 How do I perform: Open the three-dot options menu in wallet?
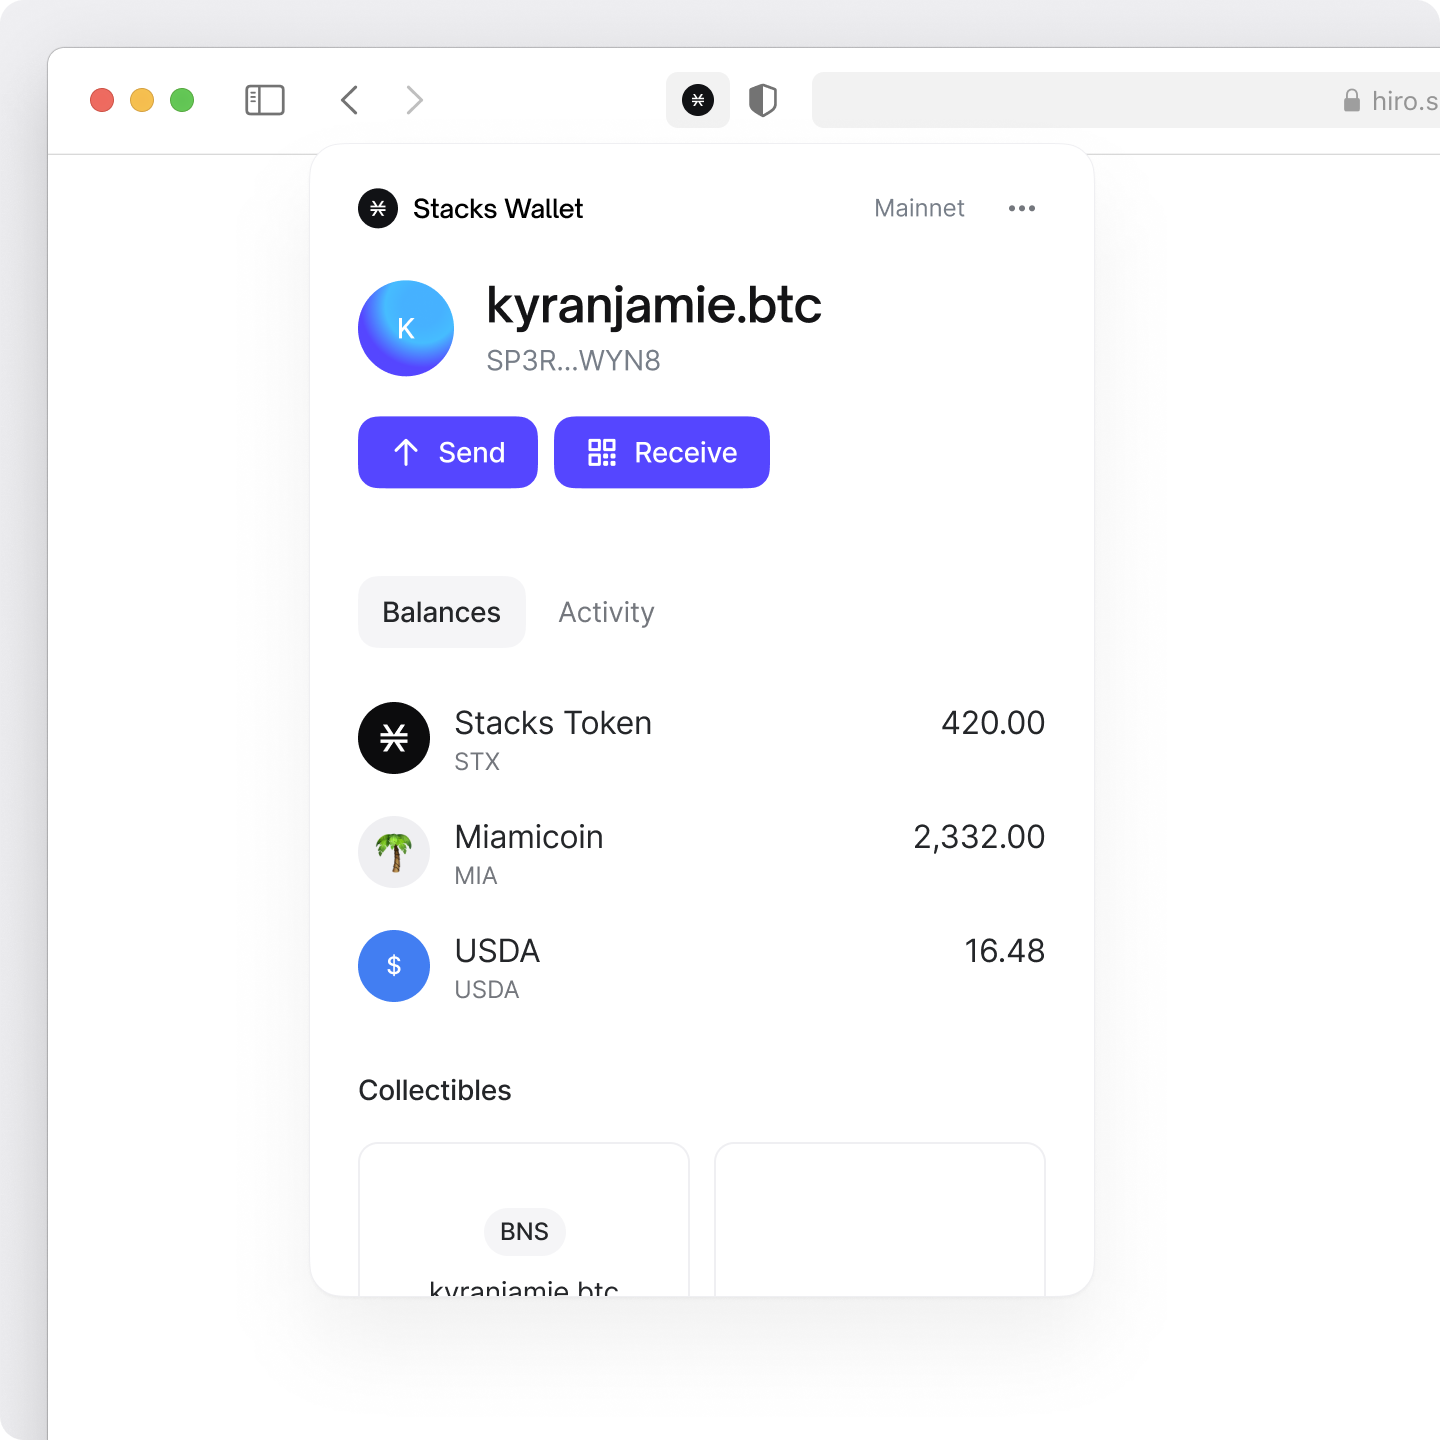(1022, 208)
